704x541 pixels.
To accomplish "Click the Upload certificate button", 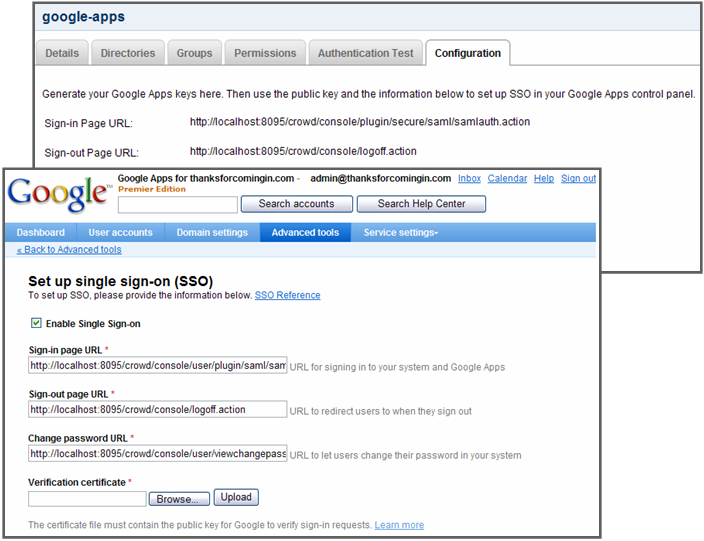I will point(236,497).
